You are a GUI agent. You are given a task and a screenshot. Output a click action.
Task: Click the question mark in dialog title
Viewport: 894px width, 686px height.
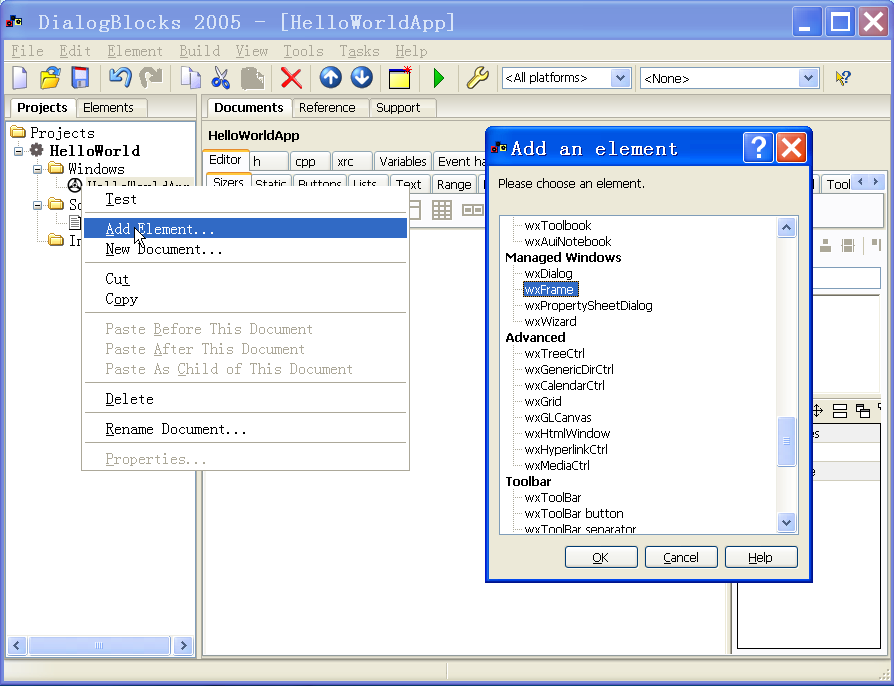point(758,148)
